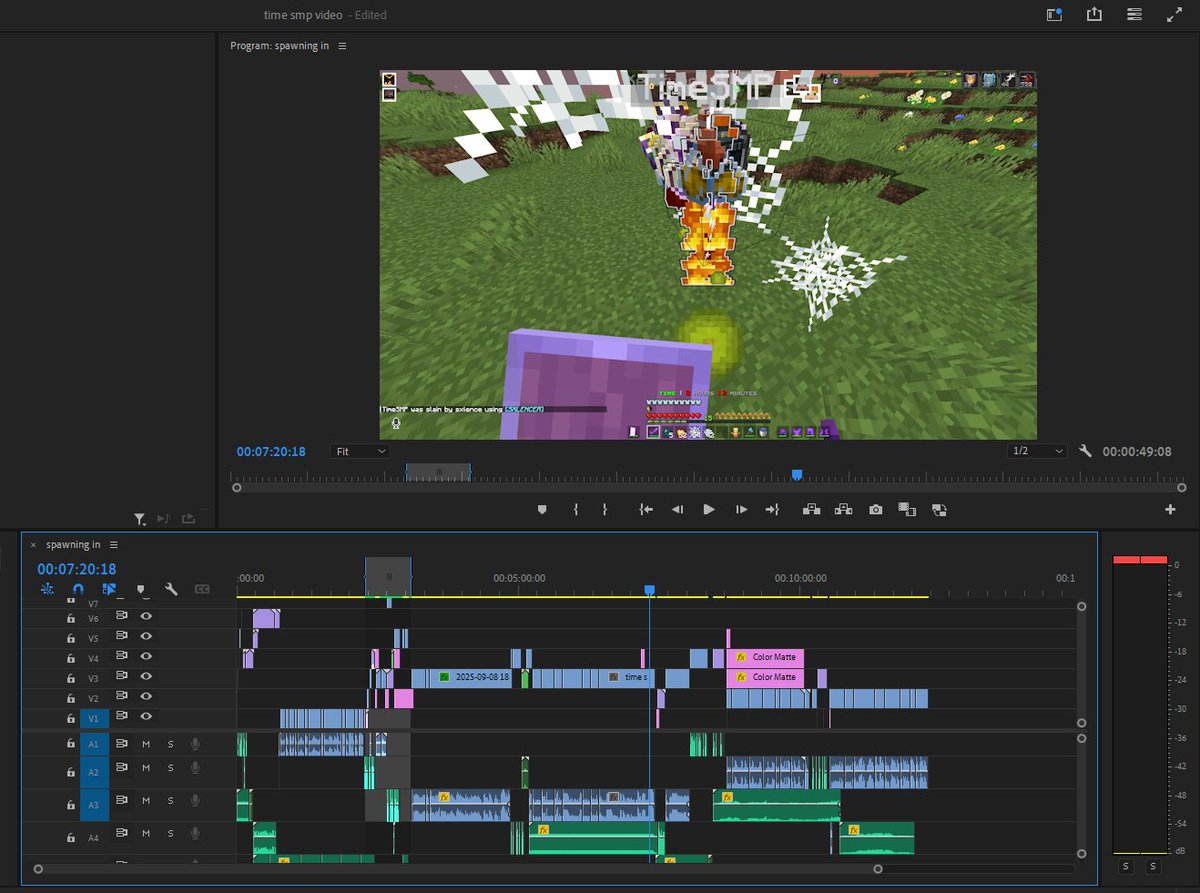Viewport: 1200px width, 893px height.
Task: Click the Program monitor timecode 00:07:20:18
Action: click(x=271, y=451)
